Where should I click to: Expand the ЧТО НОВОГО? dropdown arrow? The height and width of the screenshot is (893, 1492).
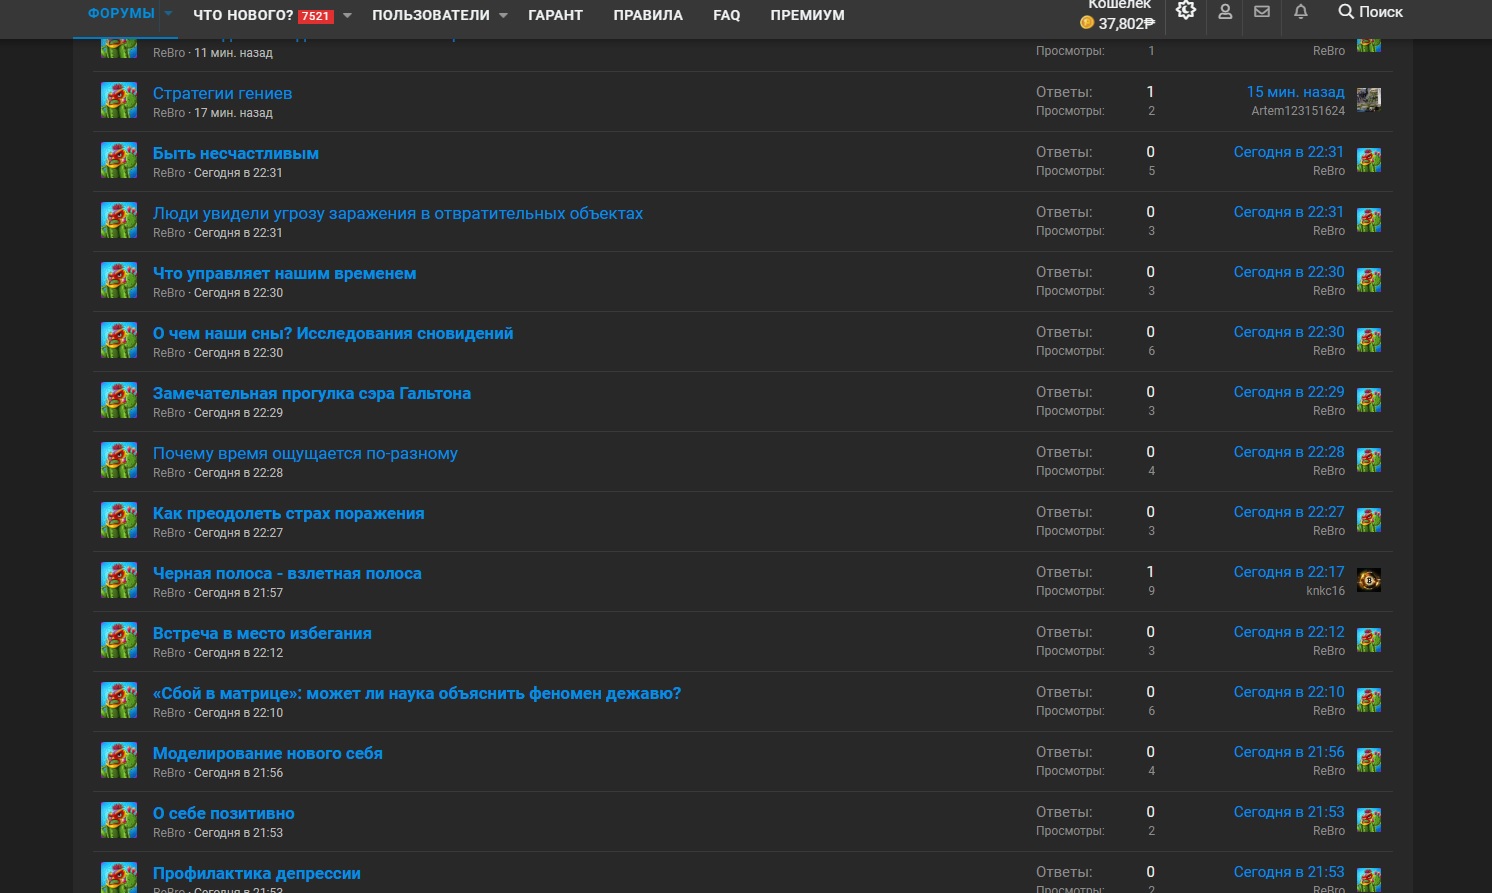tap(347, 15)
